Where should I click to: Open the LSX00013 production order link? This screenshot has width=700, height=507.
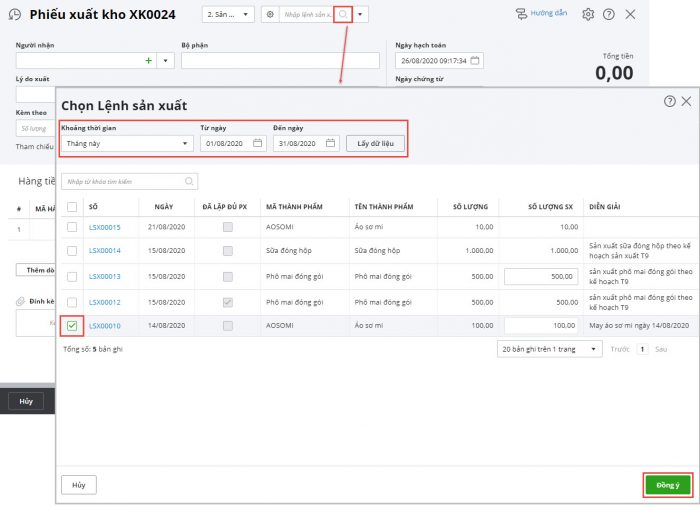tap(104, 277)
